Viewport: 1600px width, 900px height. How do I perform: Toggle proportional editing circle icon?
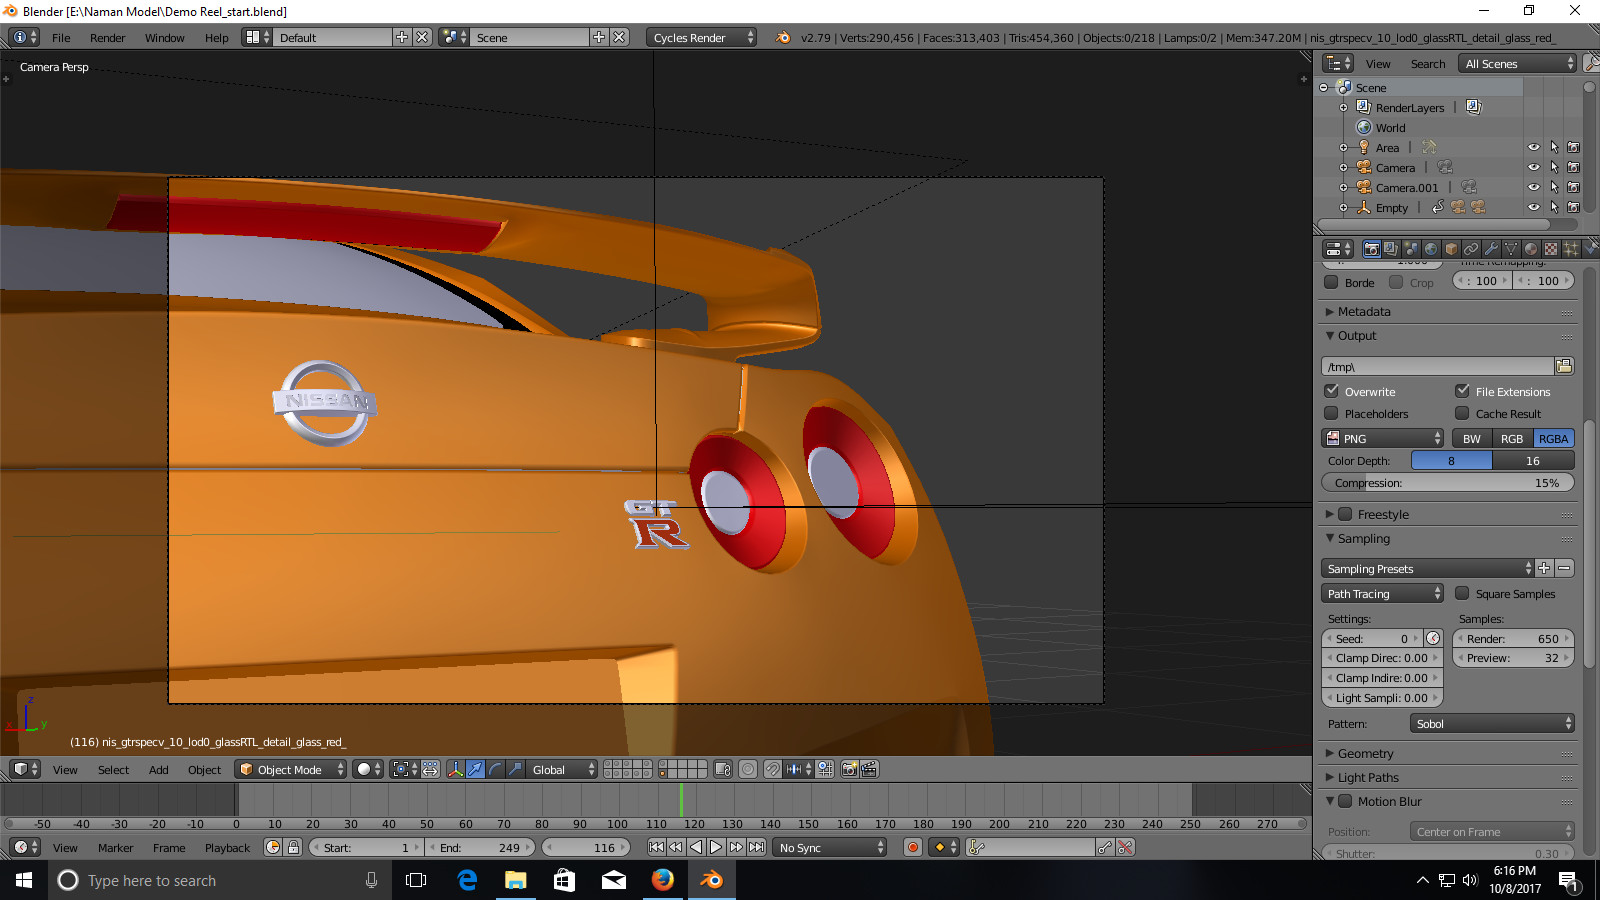748,769
